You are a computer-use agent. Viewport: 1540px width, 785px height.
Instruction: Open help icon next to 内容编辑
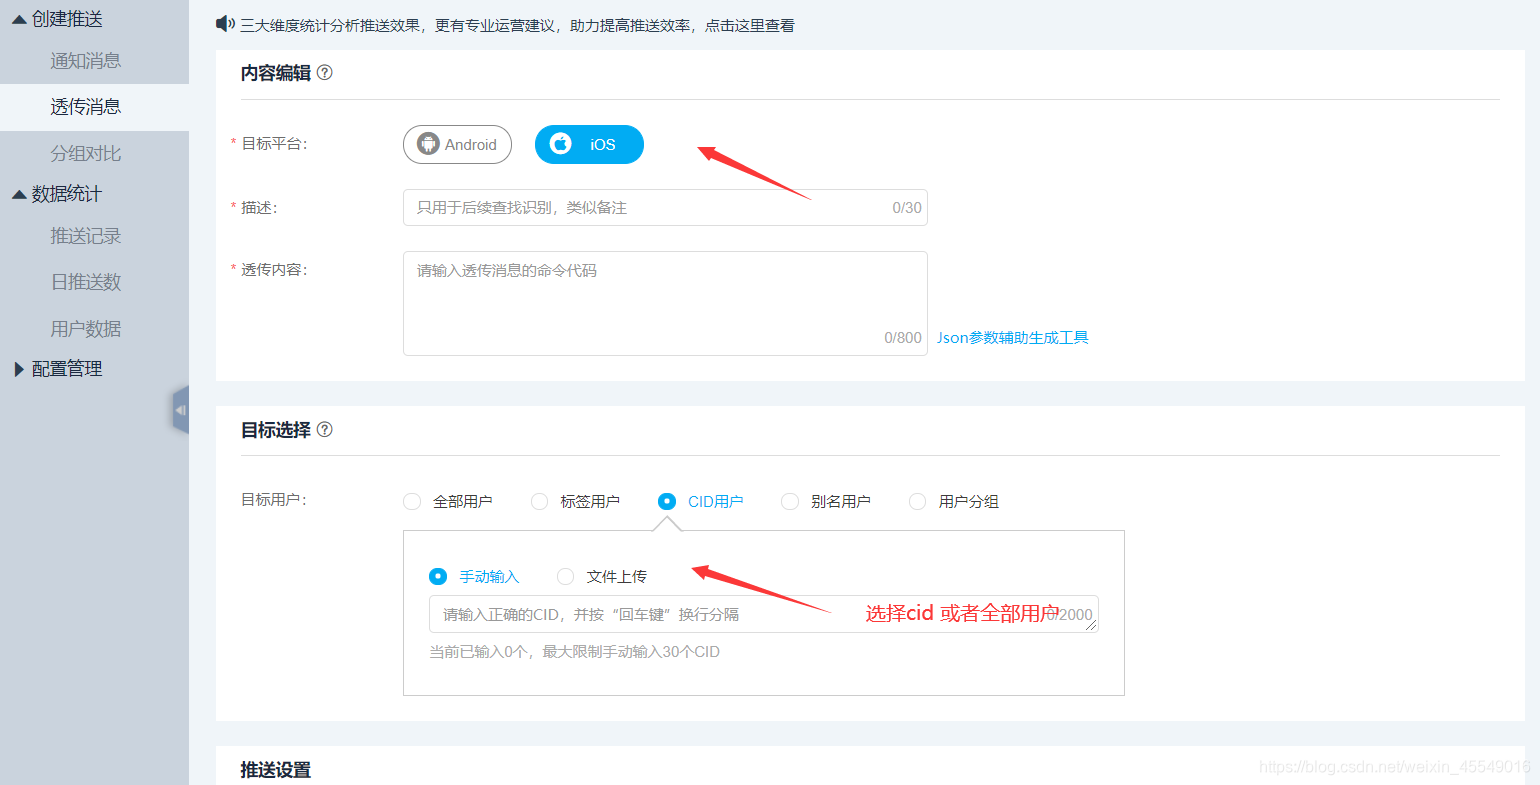point(324,72)
